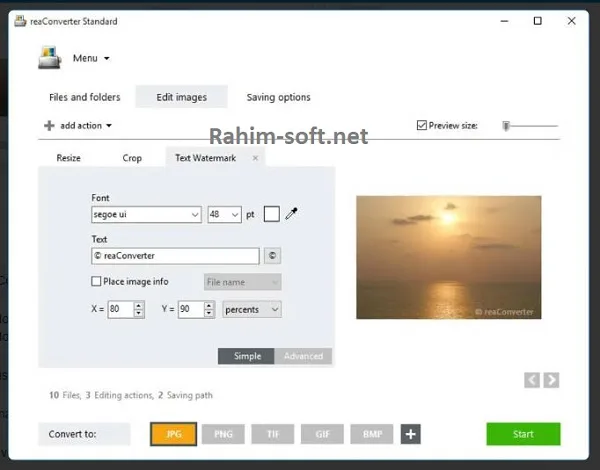Open the white font color swatch

point(272,214)
